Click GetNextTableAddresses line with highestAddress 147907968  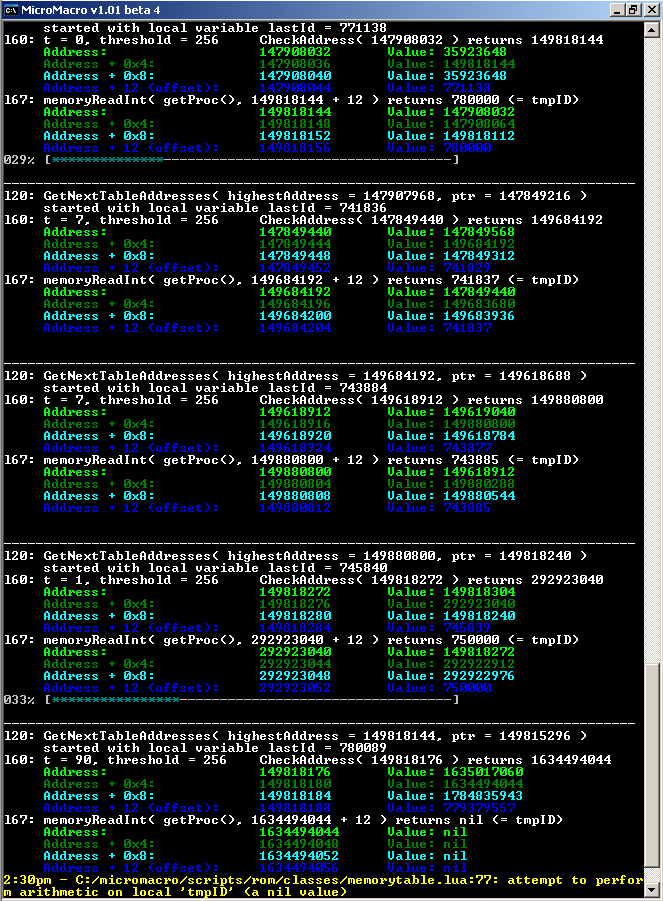click(314, 196)
